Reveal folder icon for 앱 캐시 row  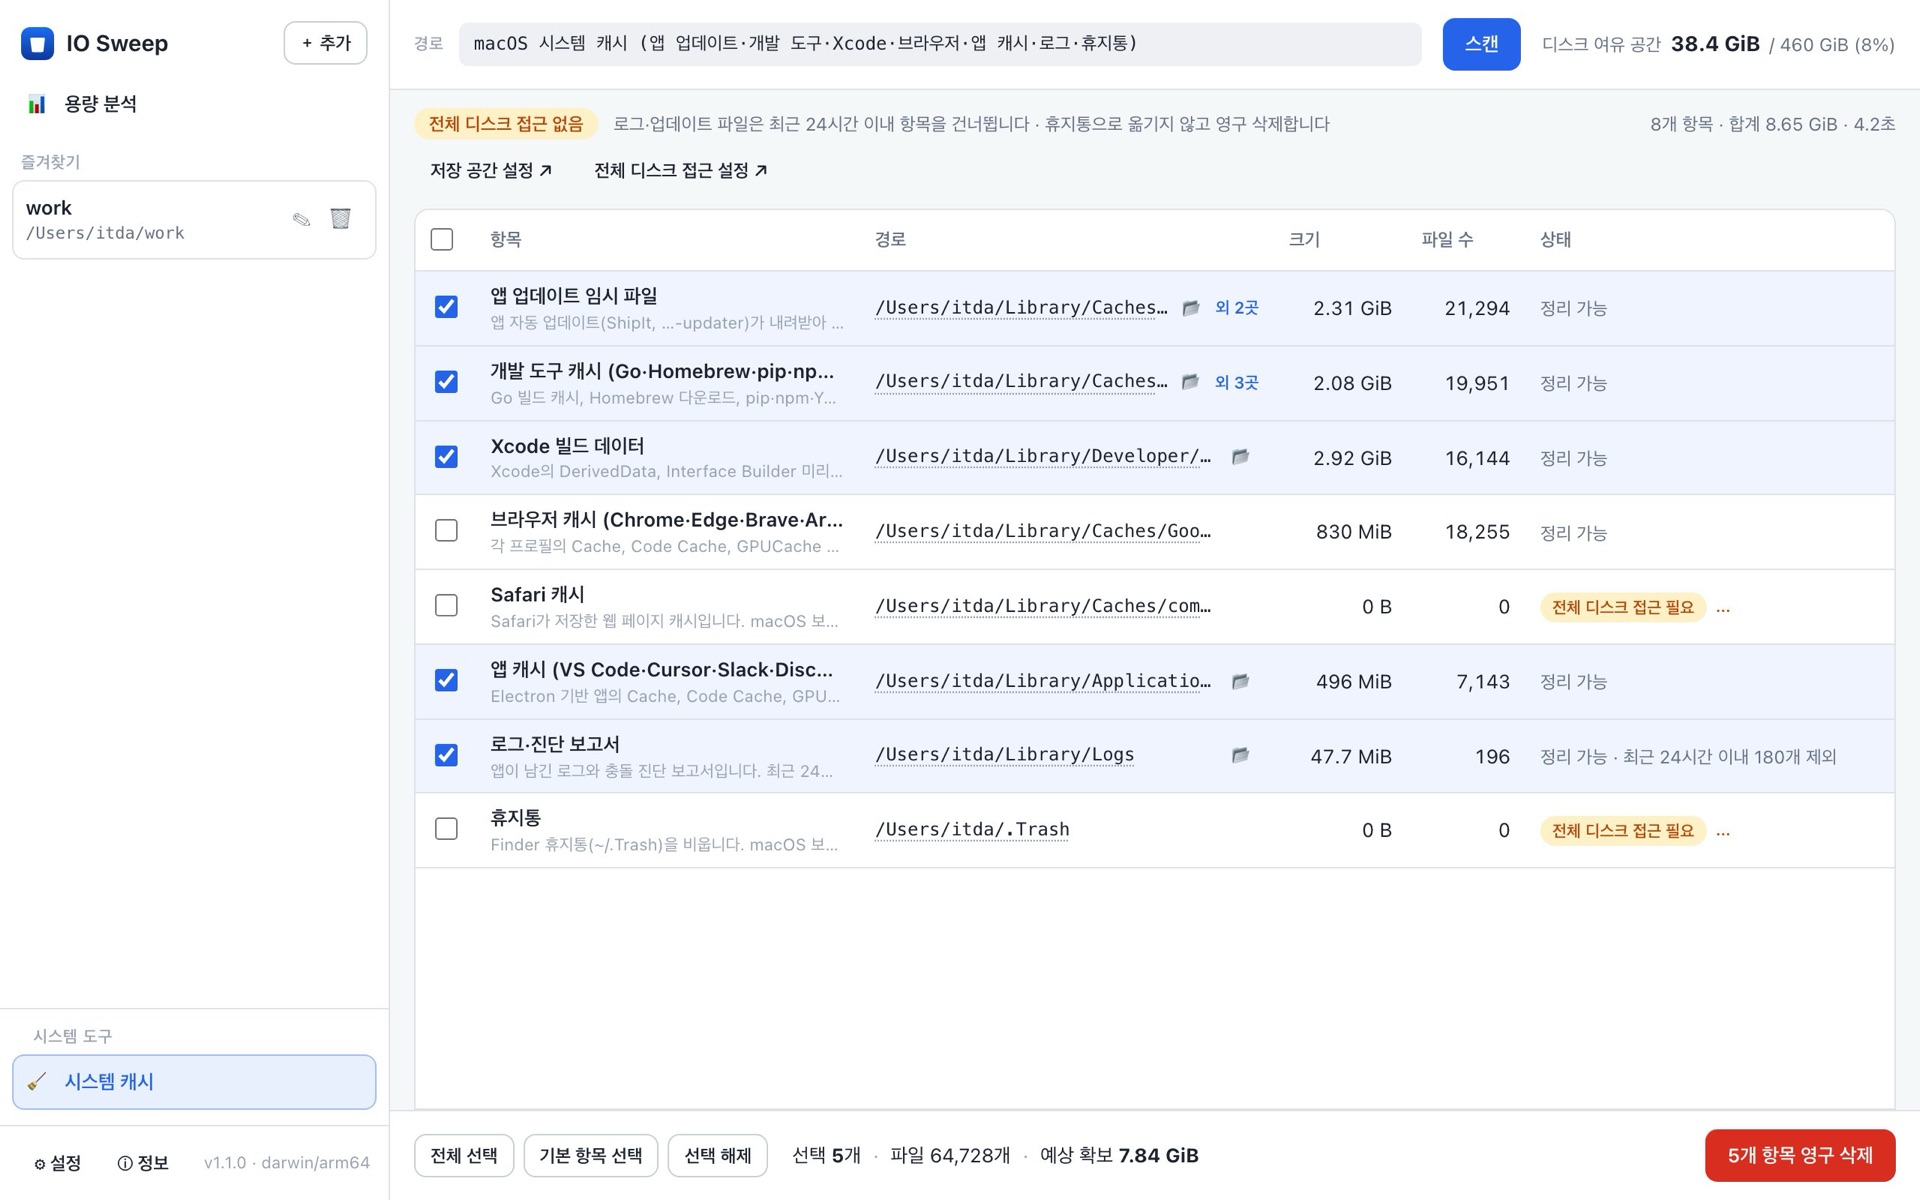point(1240,681)
